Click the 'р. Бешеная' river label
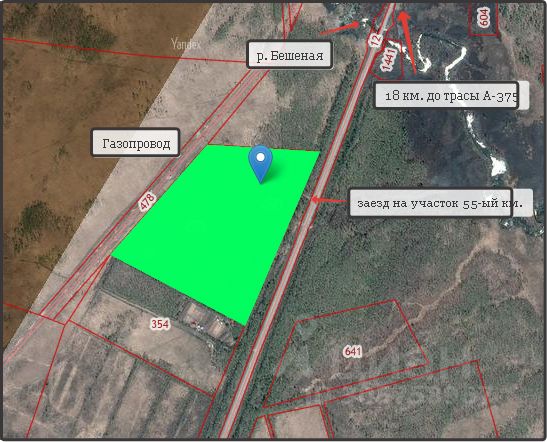Screen dimensions: 547x442 [289, 55]
